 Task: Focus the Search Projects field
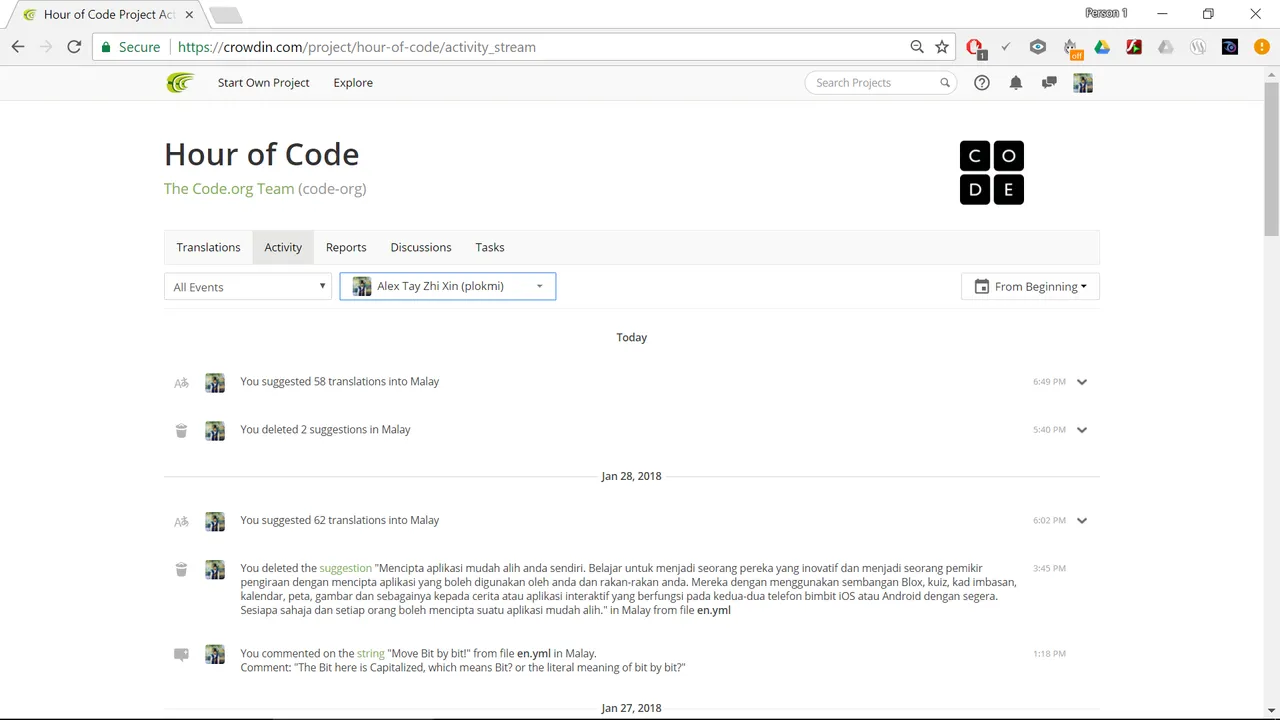tap(880, 83)
